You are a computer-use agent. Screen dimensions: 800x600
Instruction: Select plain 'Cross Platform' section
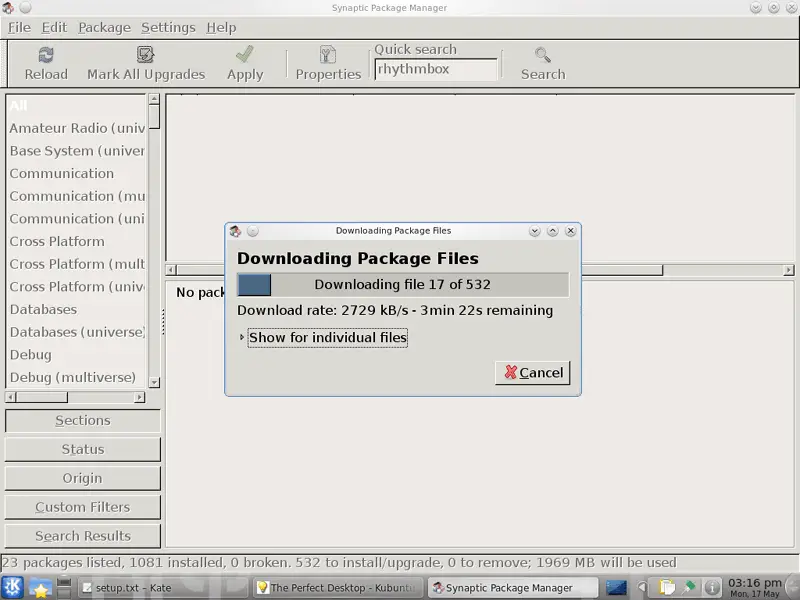77,241
